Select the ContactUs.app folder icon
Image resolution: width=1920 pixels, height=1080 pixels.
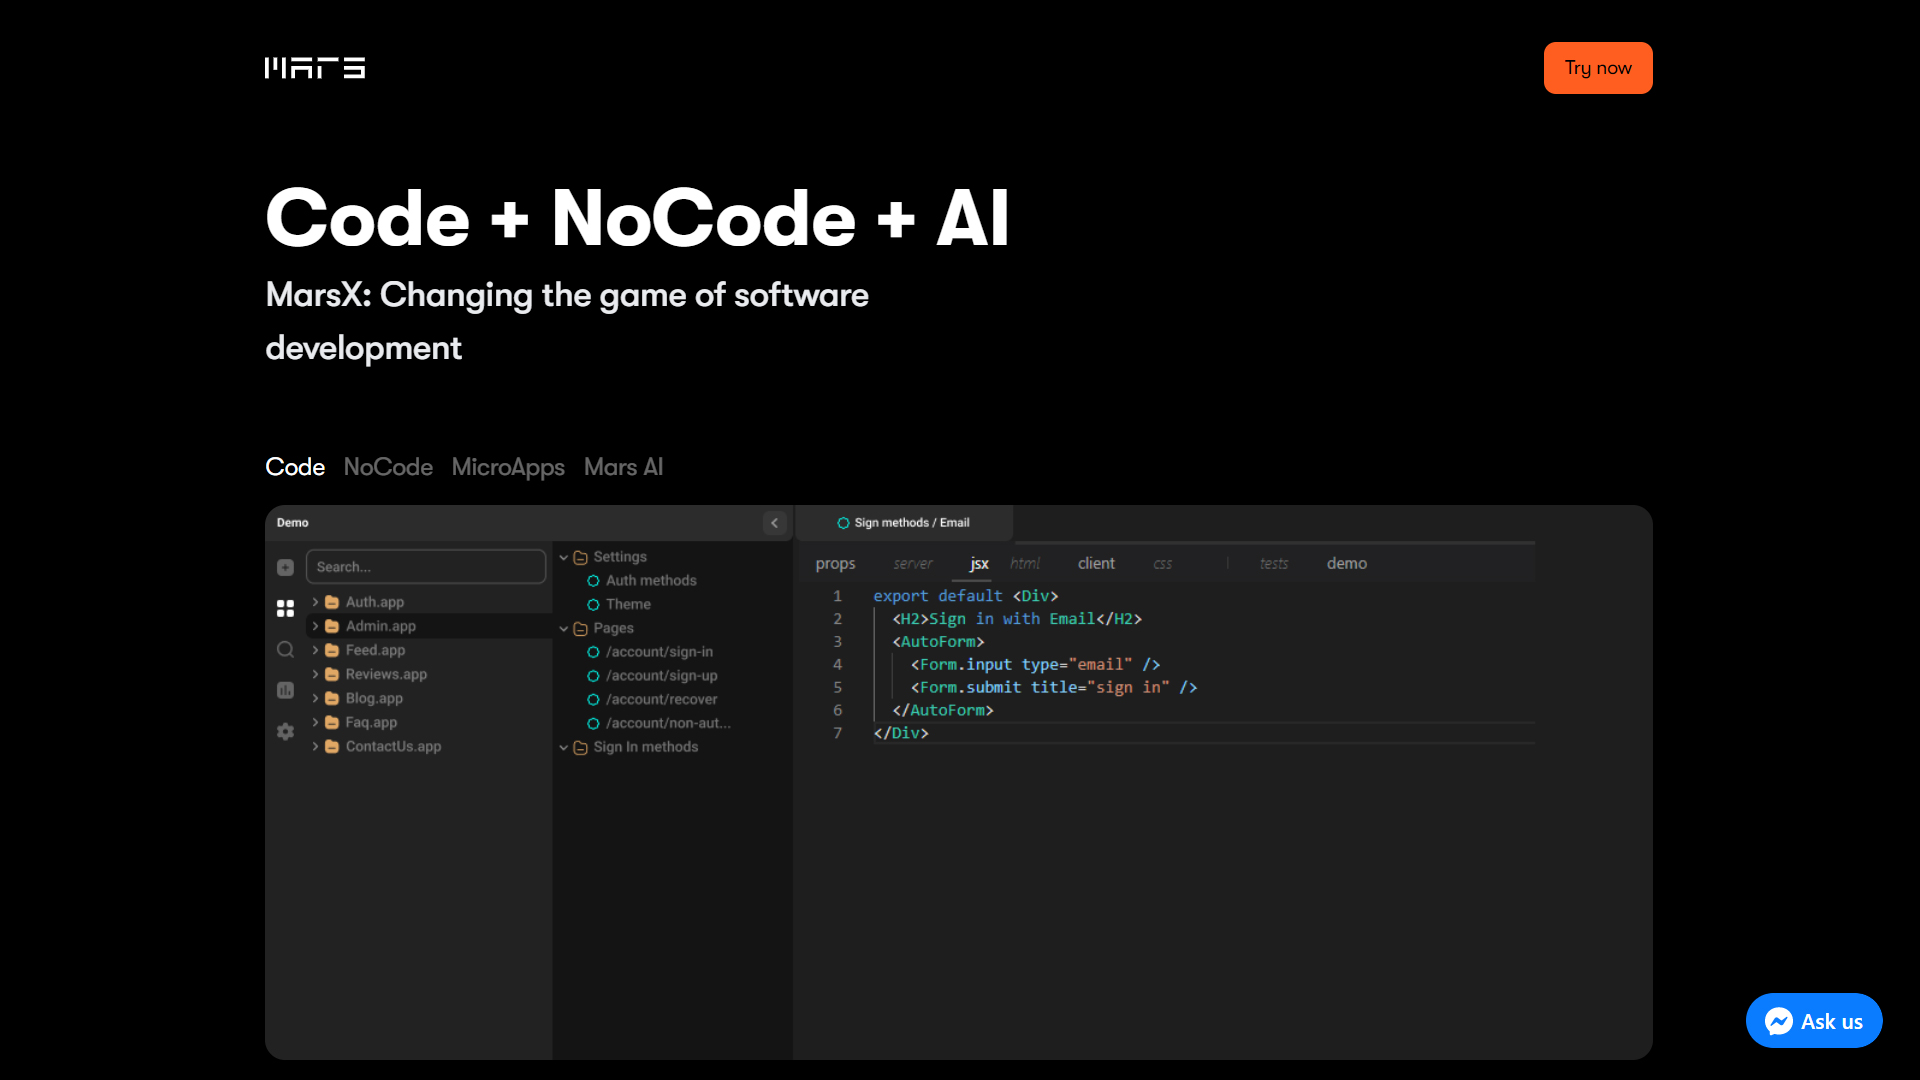[332, 746]
